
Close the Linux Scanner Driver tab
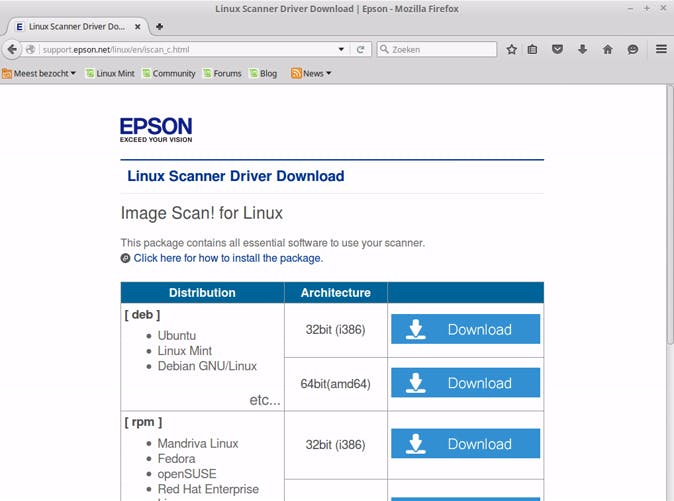(x=138, y=27)
